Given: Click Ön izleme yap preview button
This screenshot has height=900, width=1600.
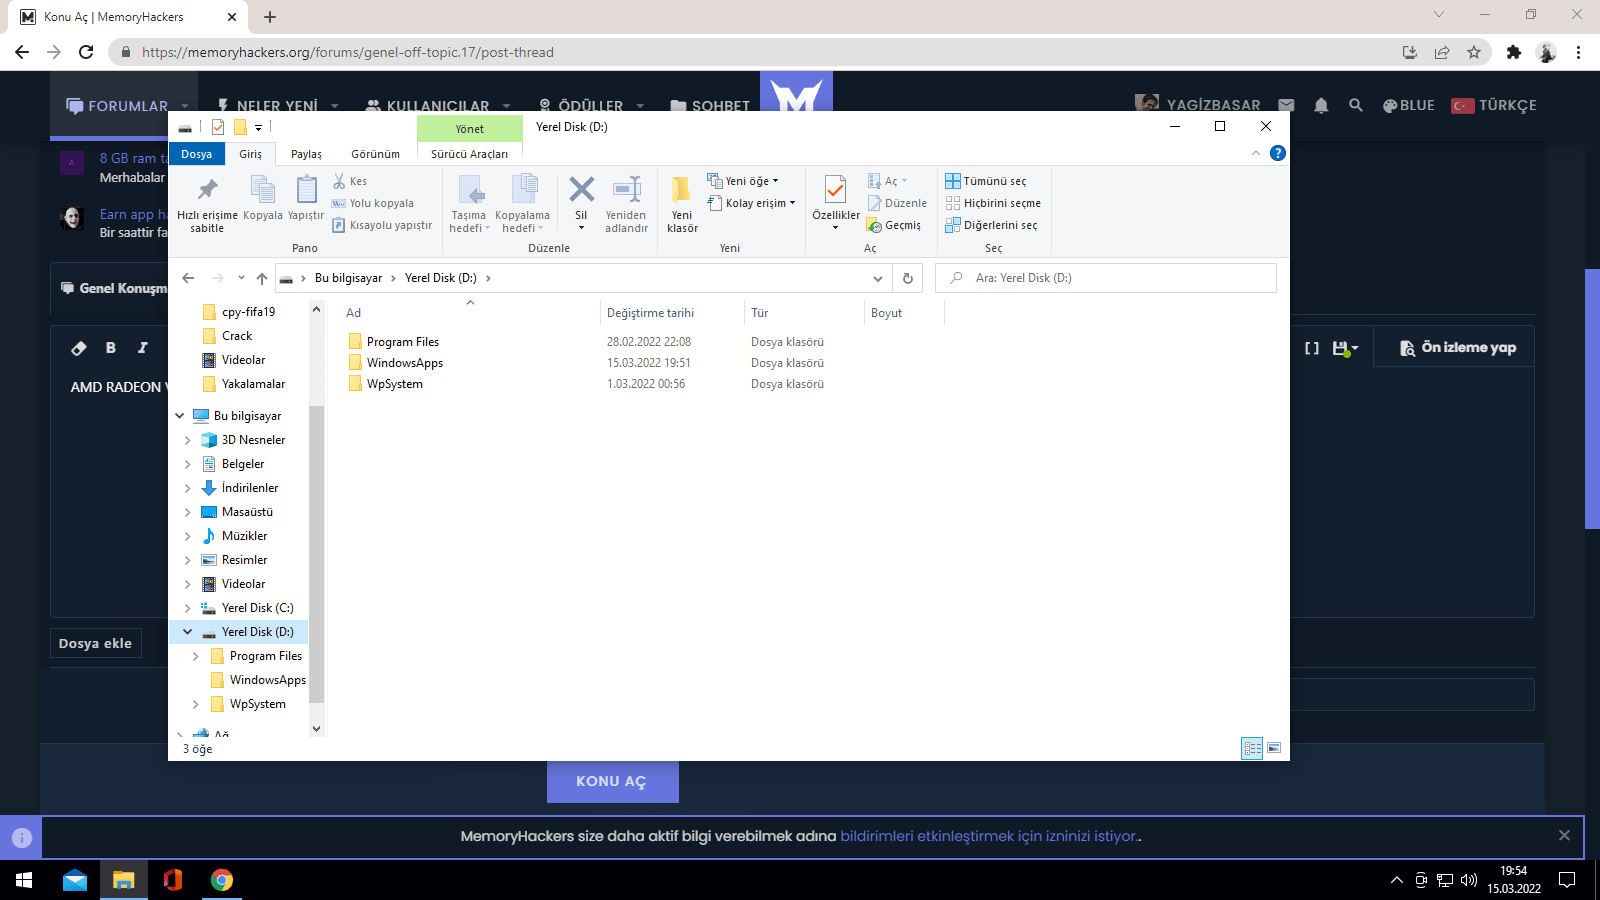Looking at the screenshot, I should (x=1458, y=348).
